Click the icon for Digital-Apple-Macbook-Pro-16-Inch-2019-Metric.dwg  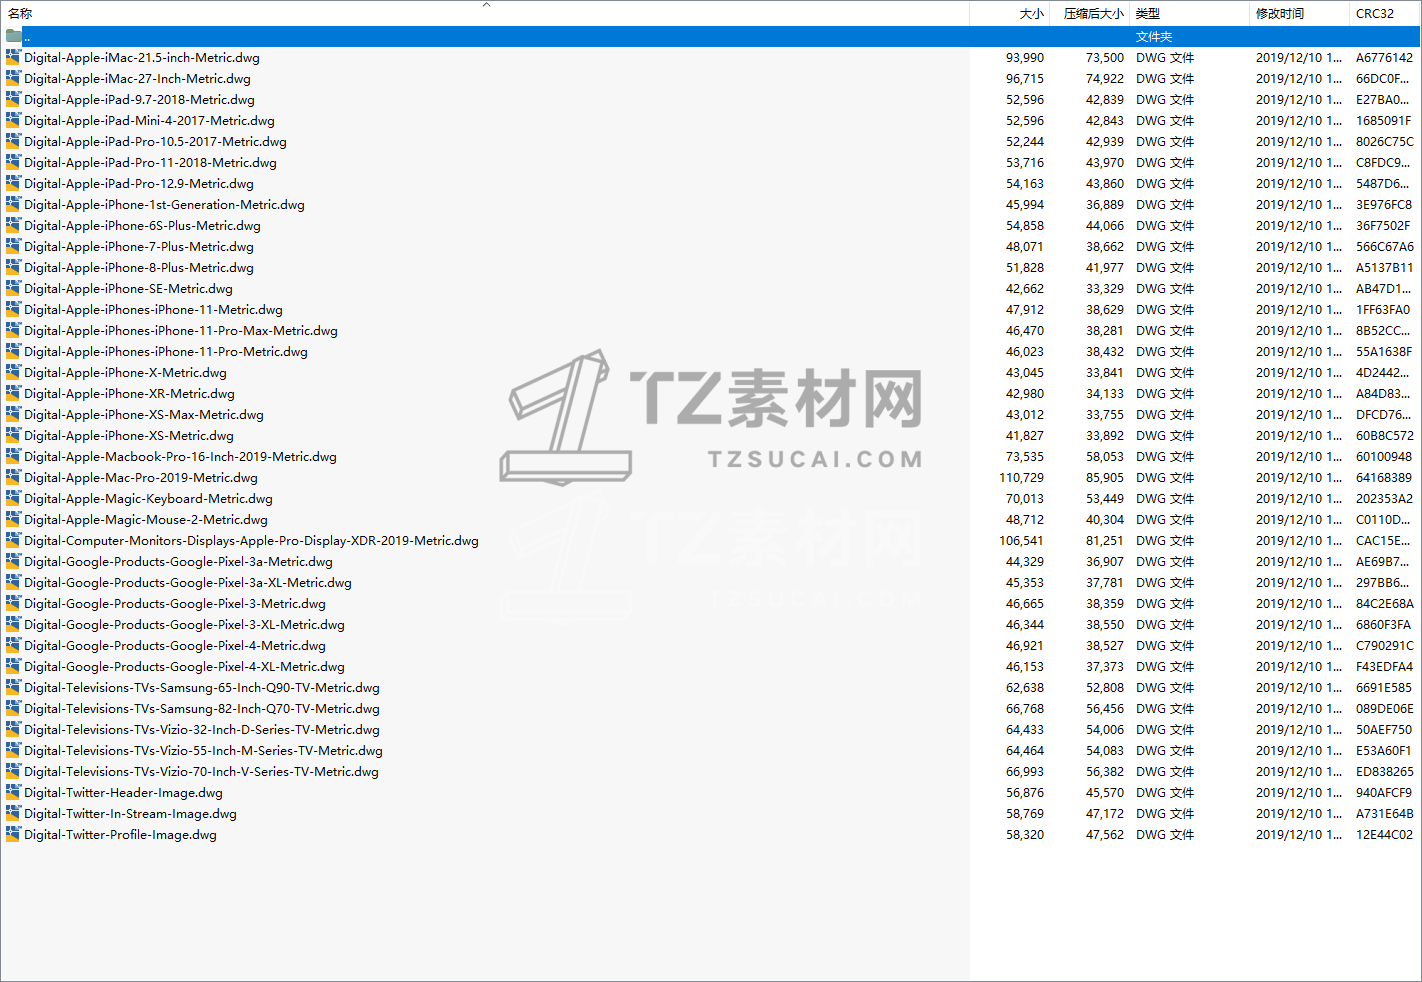pyautogui.click(x=13, y=457)
